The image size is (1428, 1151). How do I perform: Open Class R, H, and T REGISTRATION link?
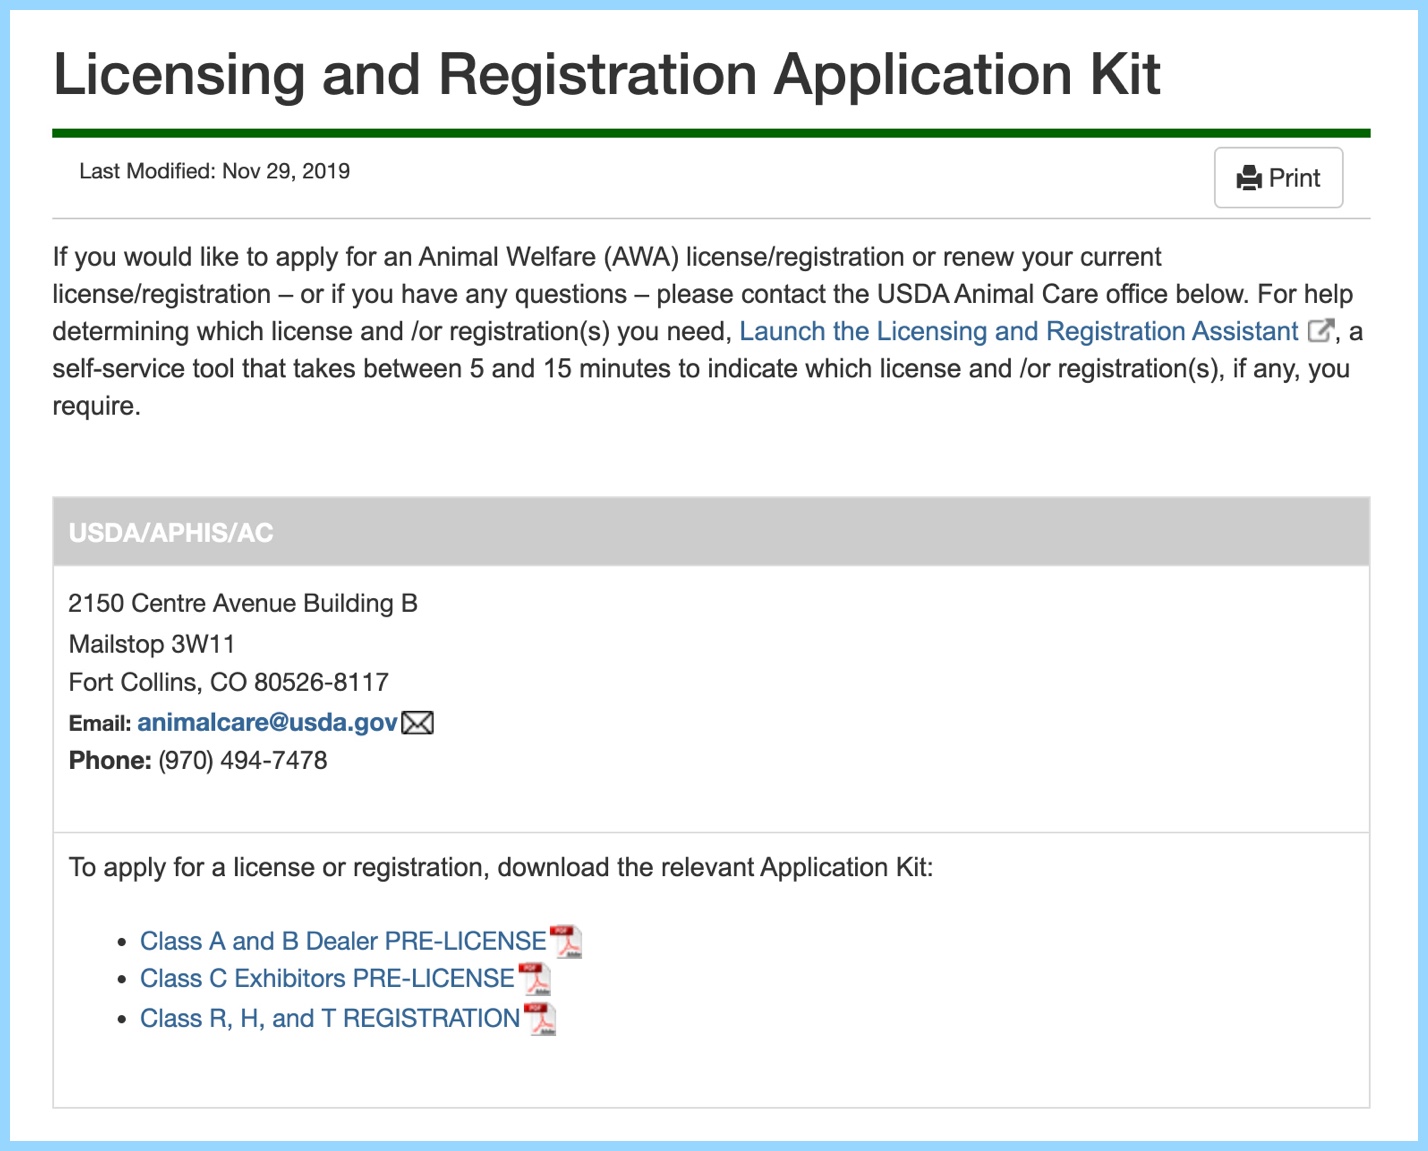pos(329,1018)
